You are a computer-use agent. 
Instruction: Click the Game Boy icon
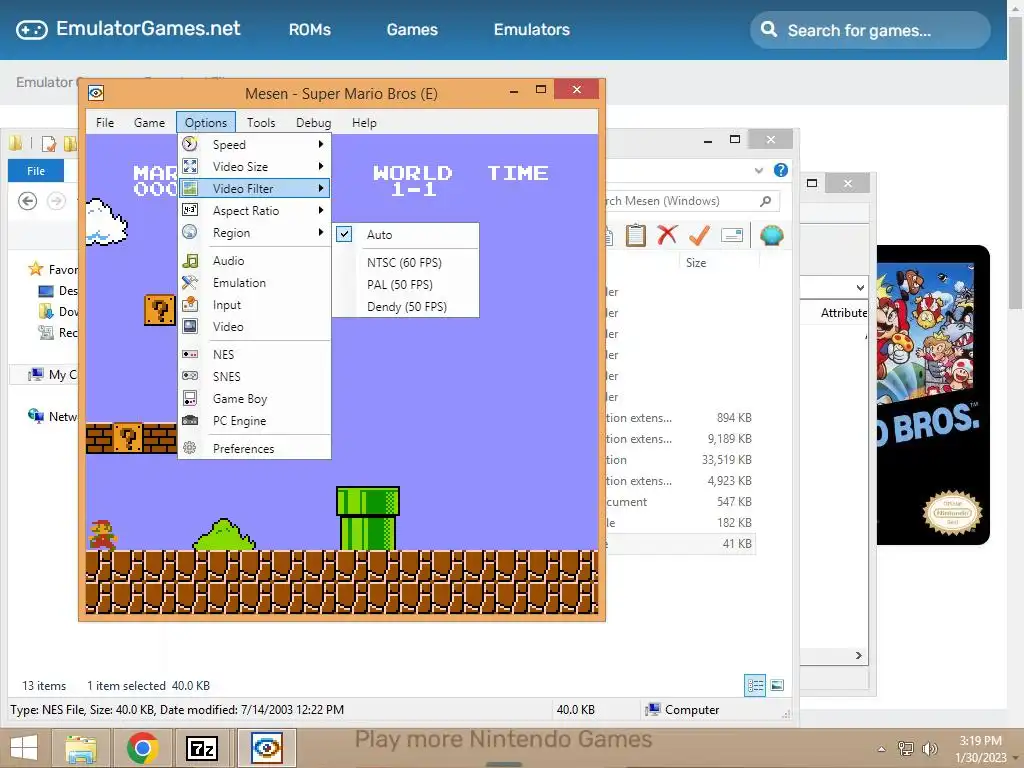coord(190,398)
